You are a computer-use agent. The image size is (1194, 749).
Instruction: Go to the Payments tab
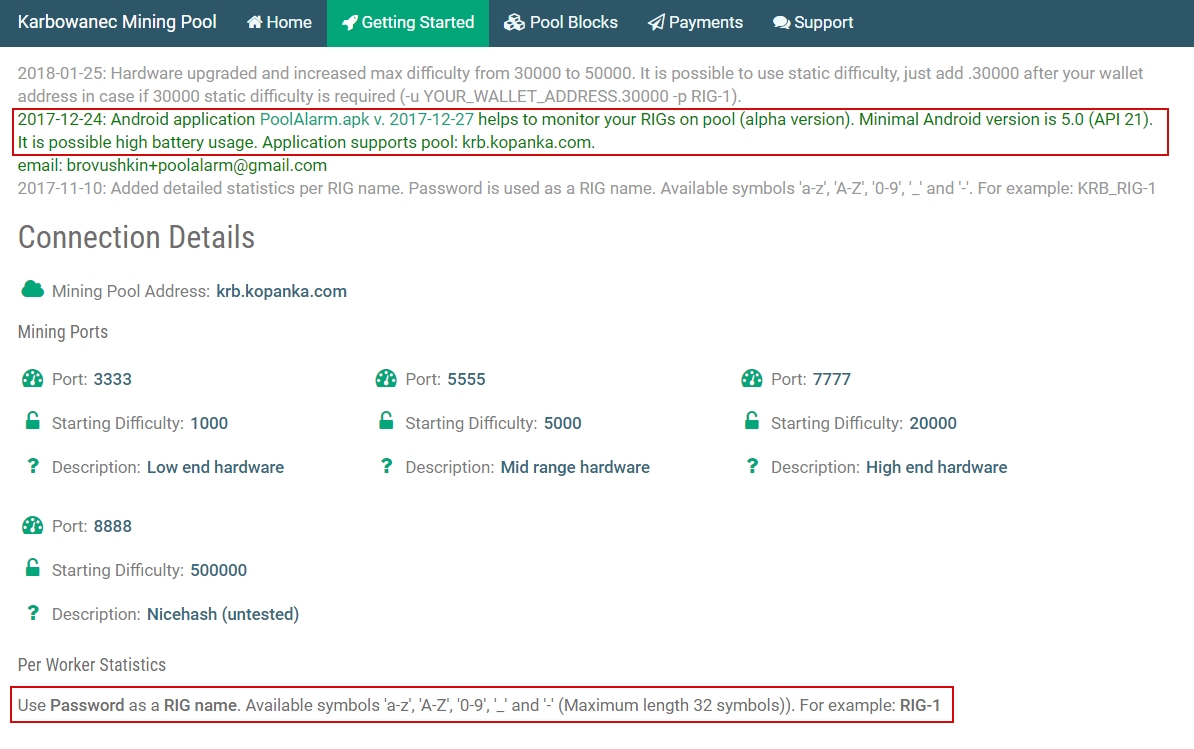click(695, 23)
